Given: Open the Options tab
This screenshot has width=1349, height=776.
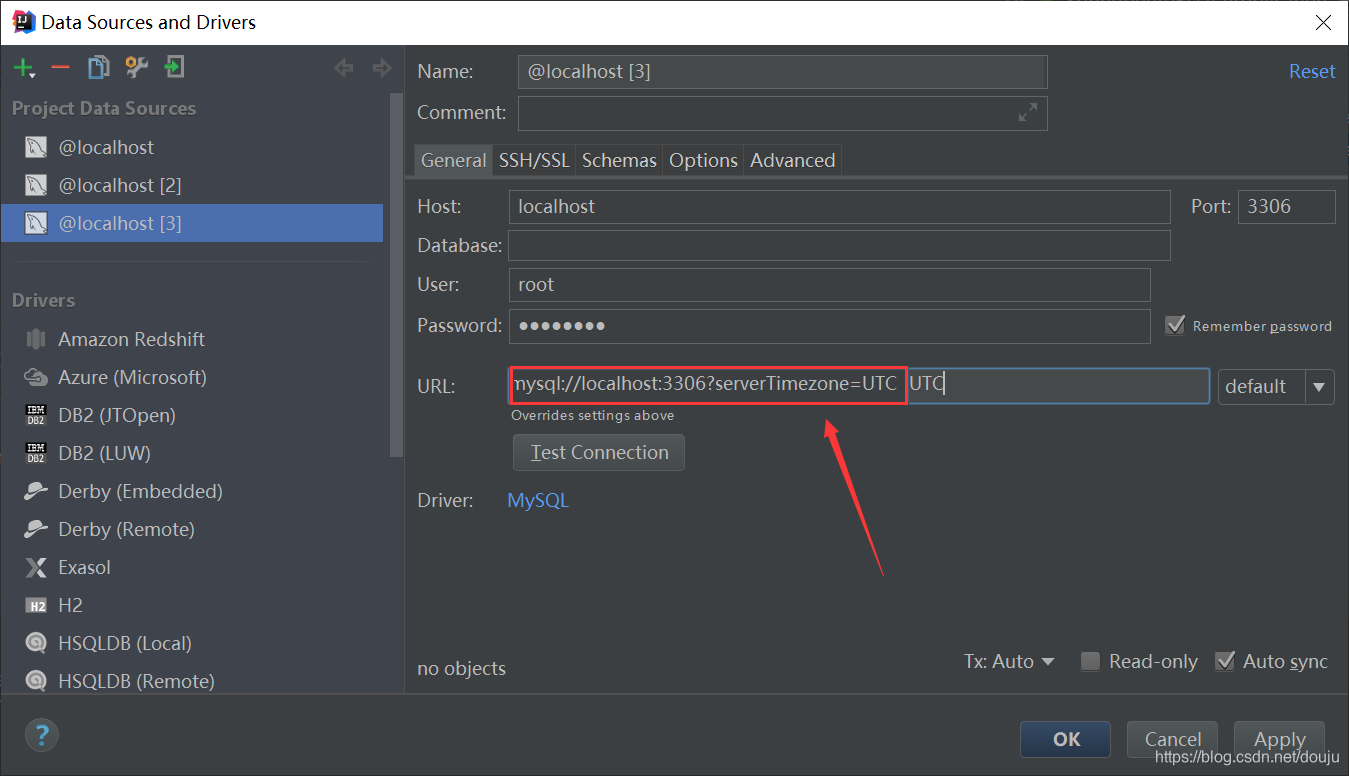Looking at the screenshot, I should coord(703,160).
